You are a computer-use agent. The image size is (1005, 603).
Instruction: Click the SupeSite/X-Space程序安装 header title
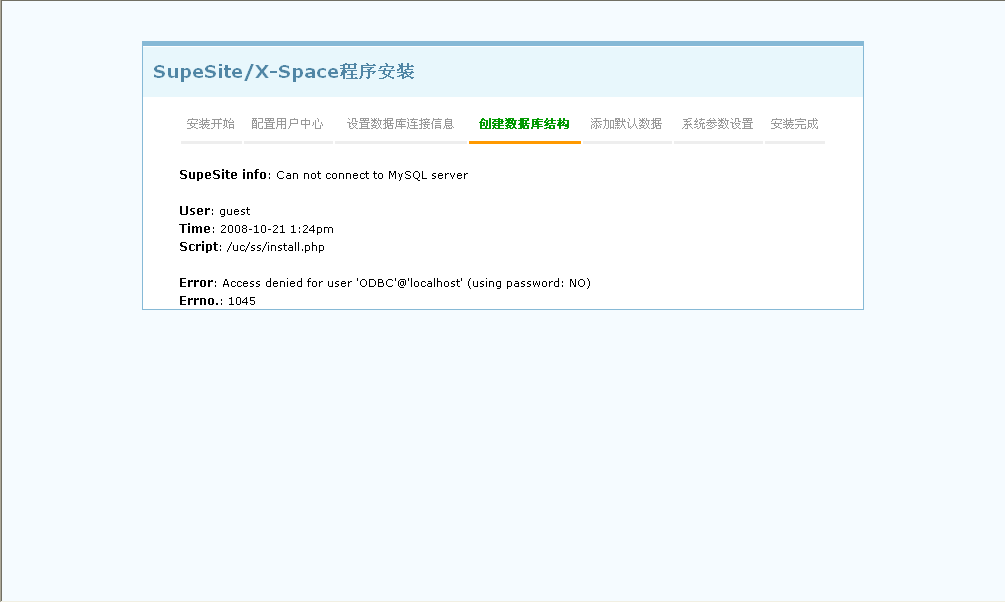[284, 72]
